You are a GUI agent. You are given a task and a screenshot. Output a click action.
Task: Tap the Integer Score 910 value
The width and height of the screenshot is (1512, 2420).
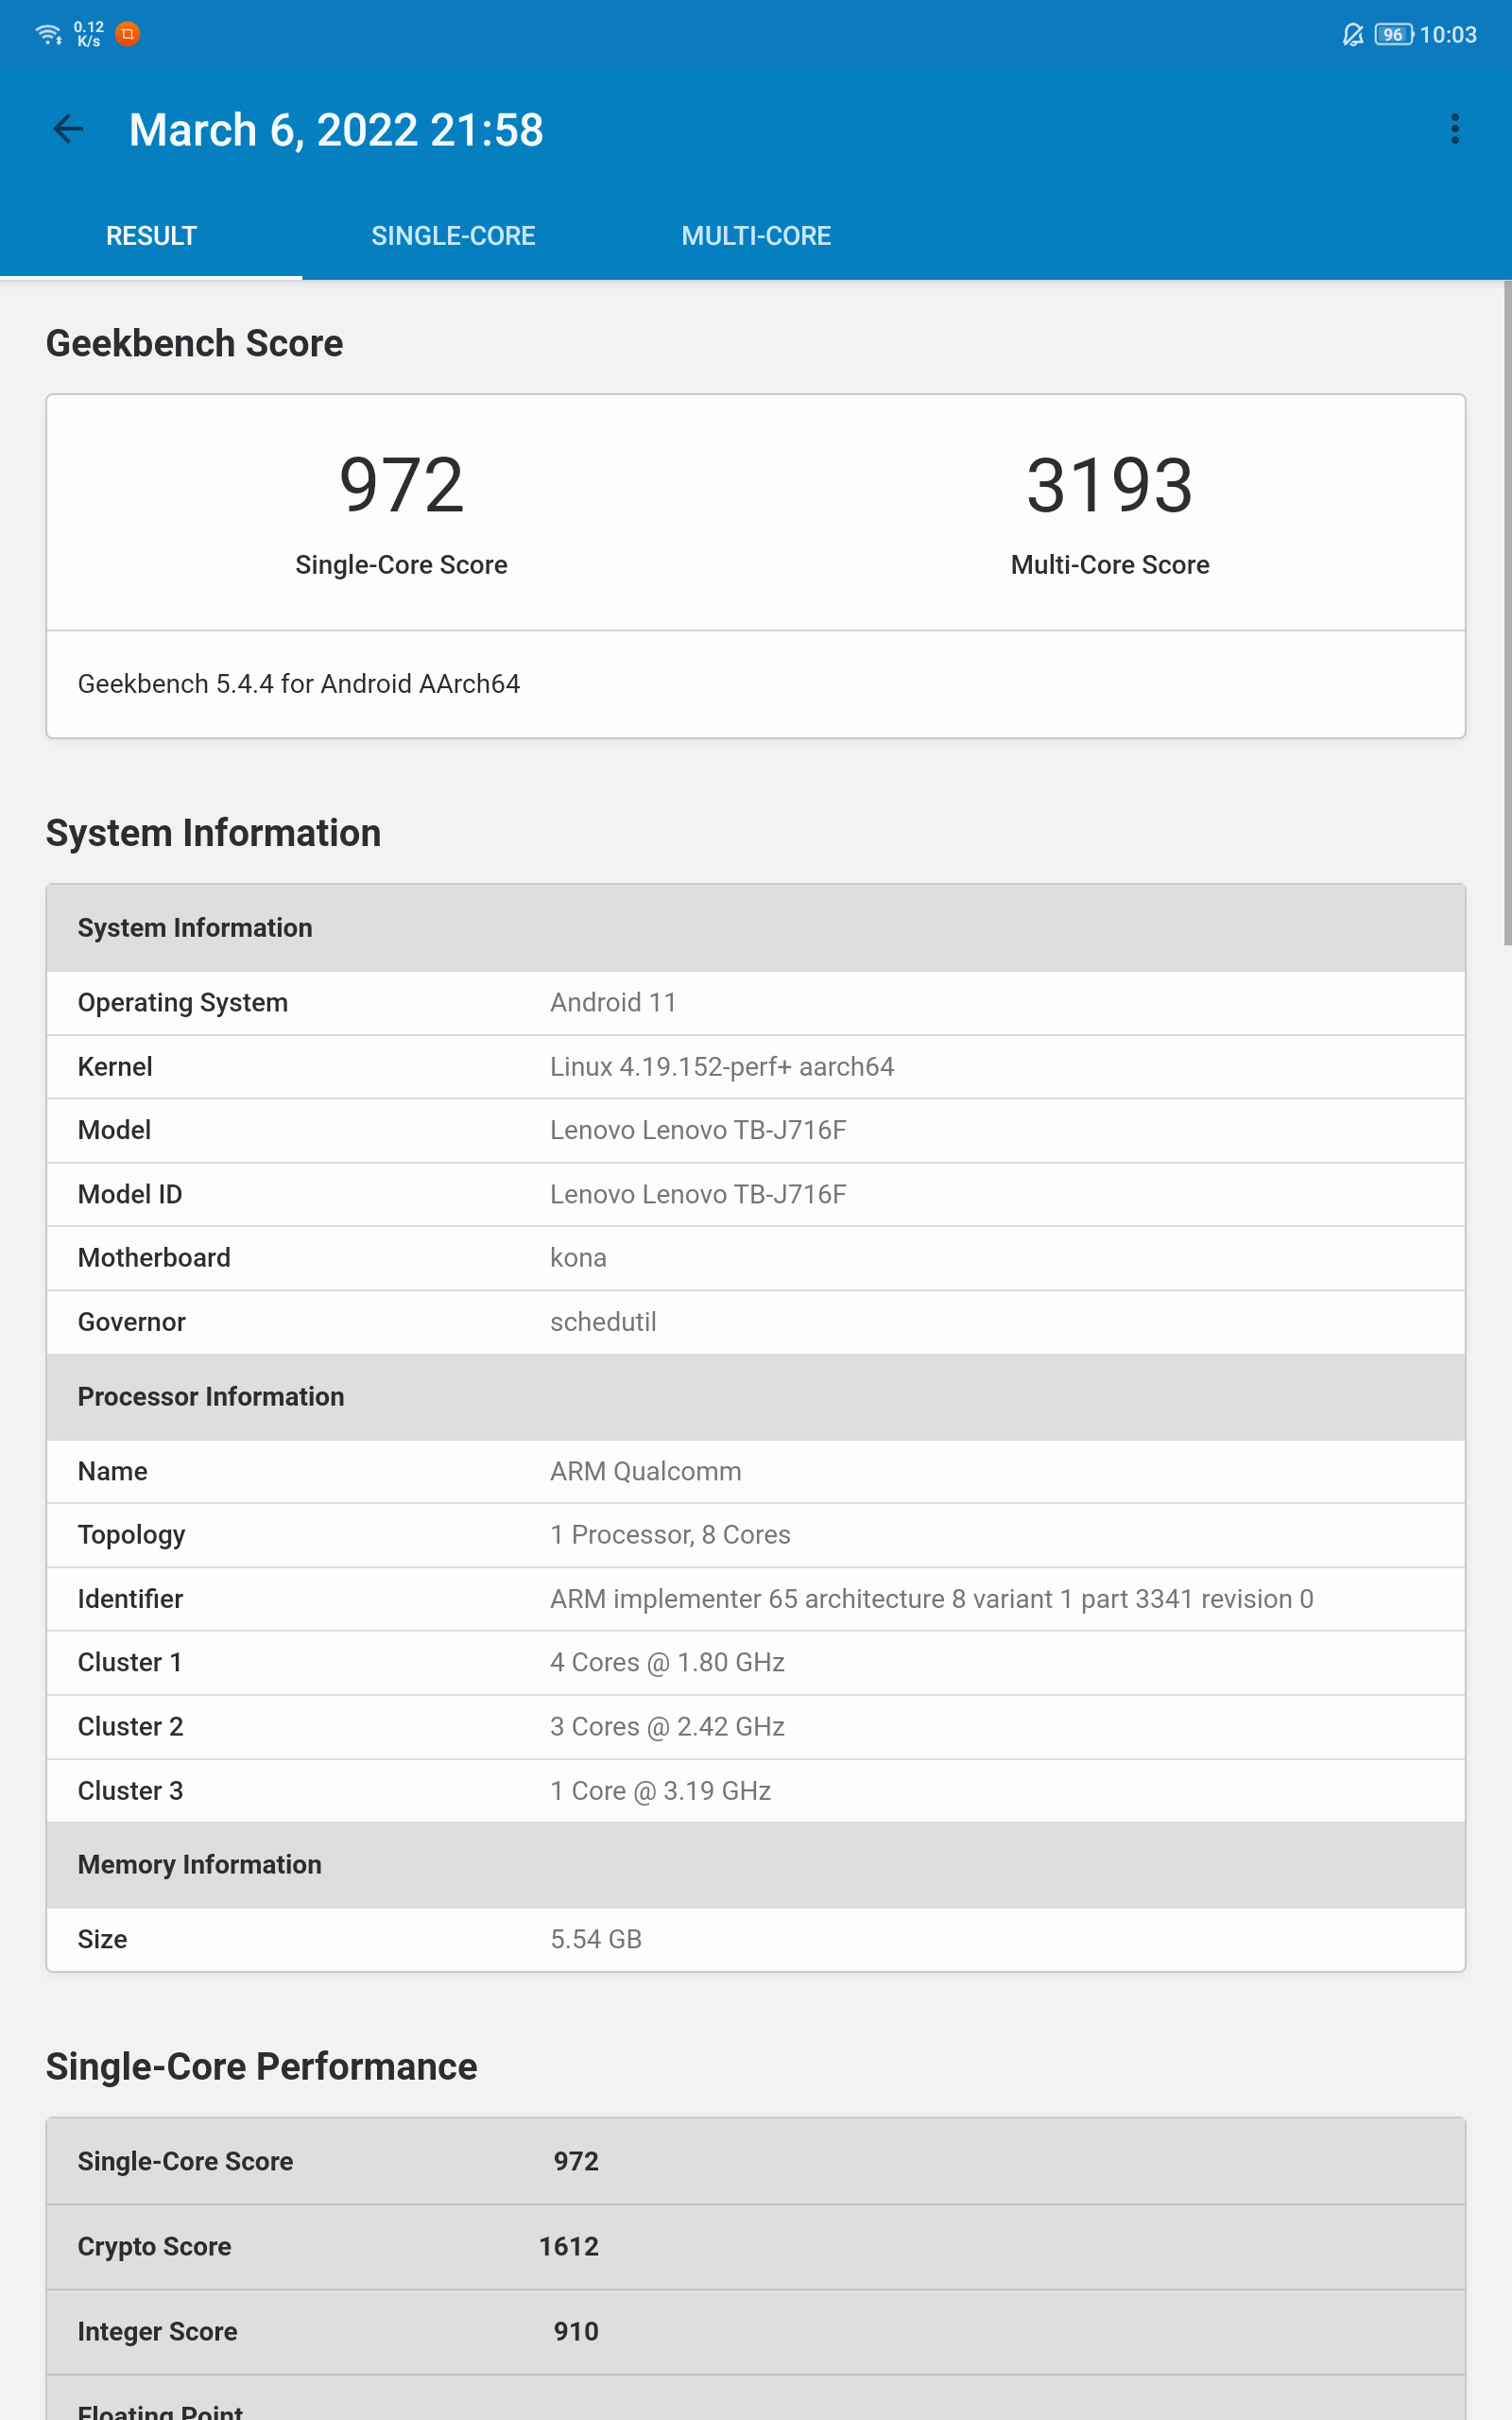[x=576, y=2331]
